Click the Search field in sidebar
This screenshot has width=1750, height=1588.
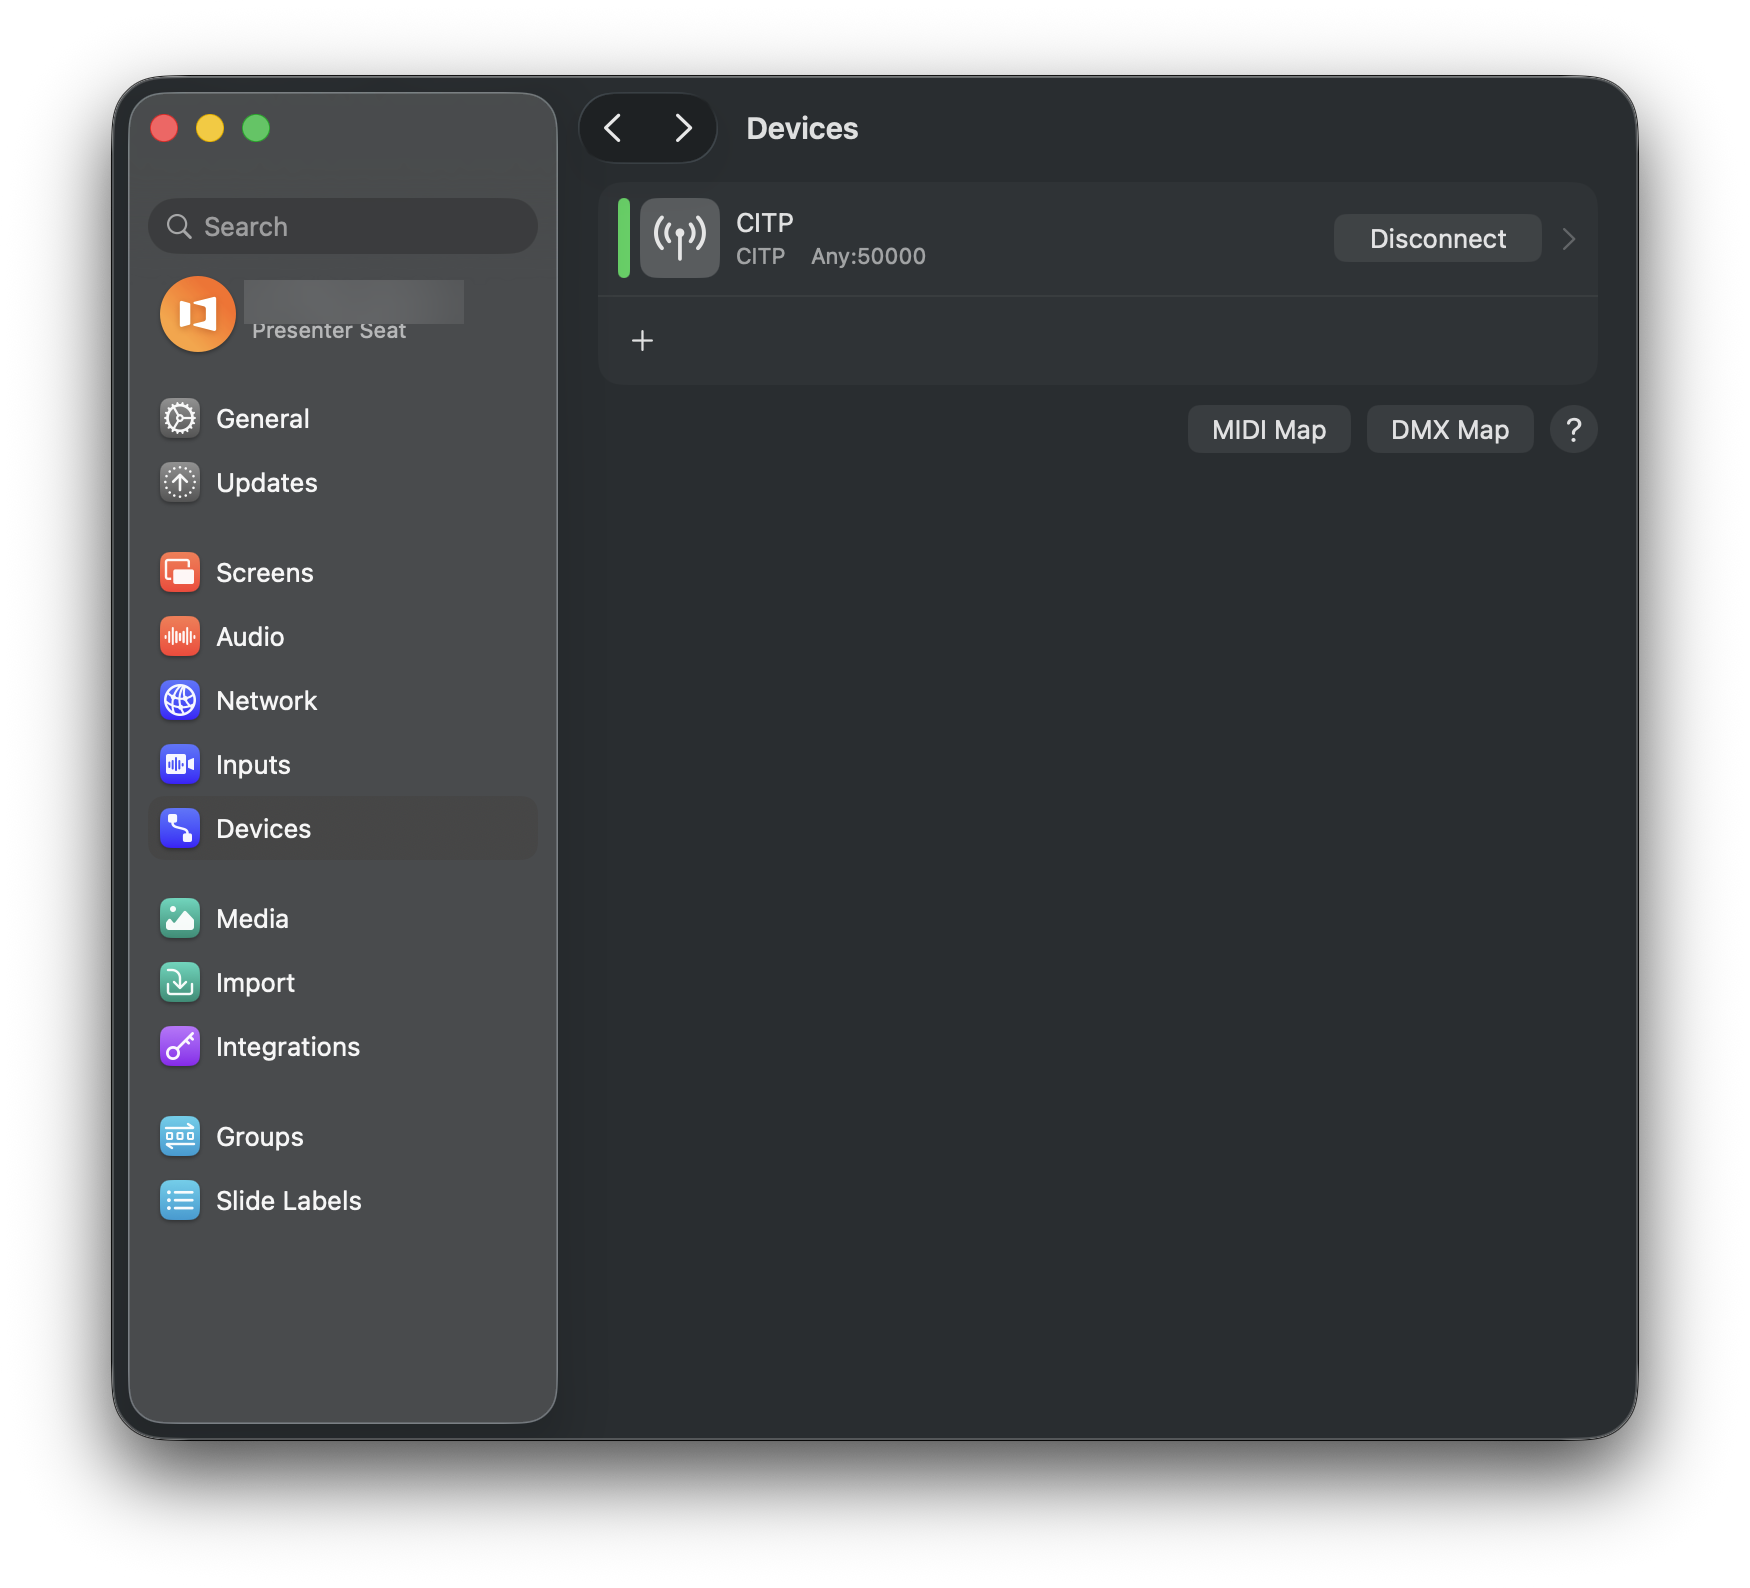[343, 226]
